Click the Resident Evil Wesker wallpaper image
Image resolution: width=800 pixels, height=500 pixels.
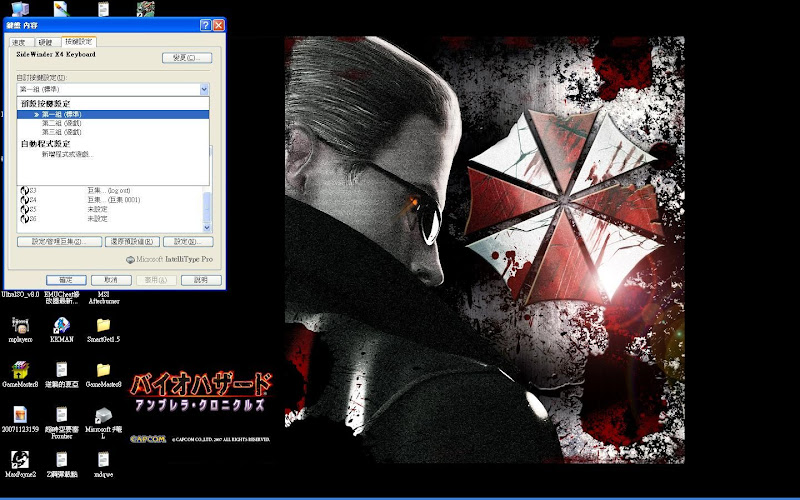point(485,250)
